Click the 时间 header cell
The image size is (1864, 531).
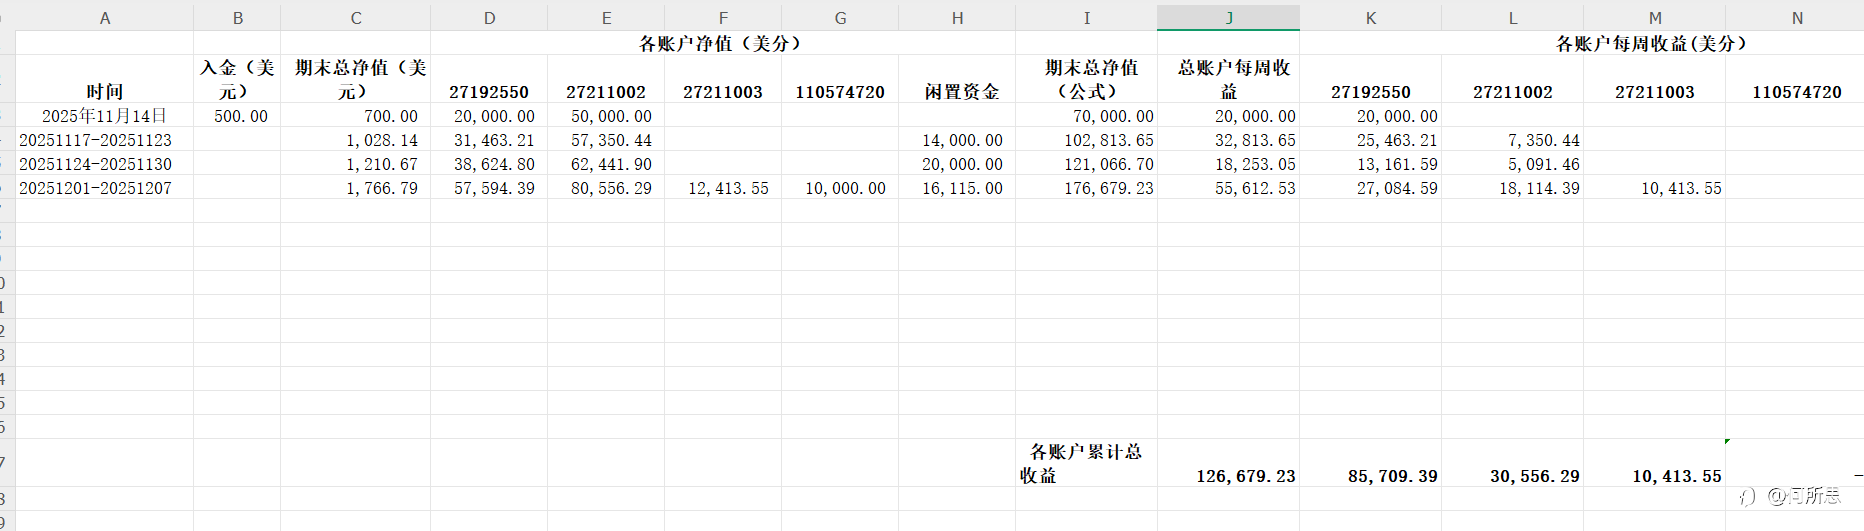(105, 79)
